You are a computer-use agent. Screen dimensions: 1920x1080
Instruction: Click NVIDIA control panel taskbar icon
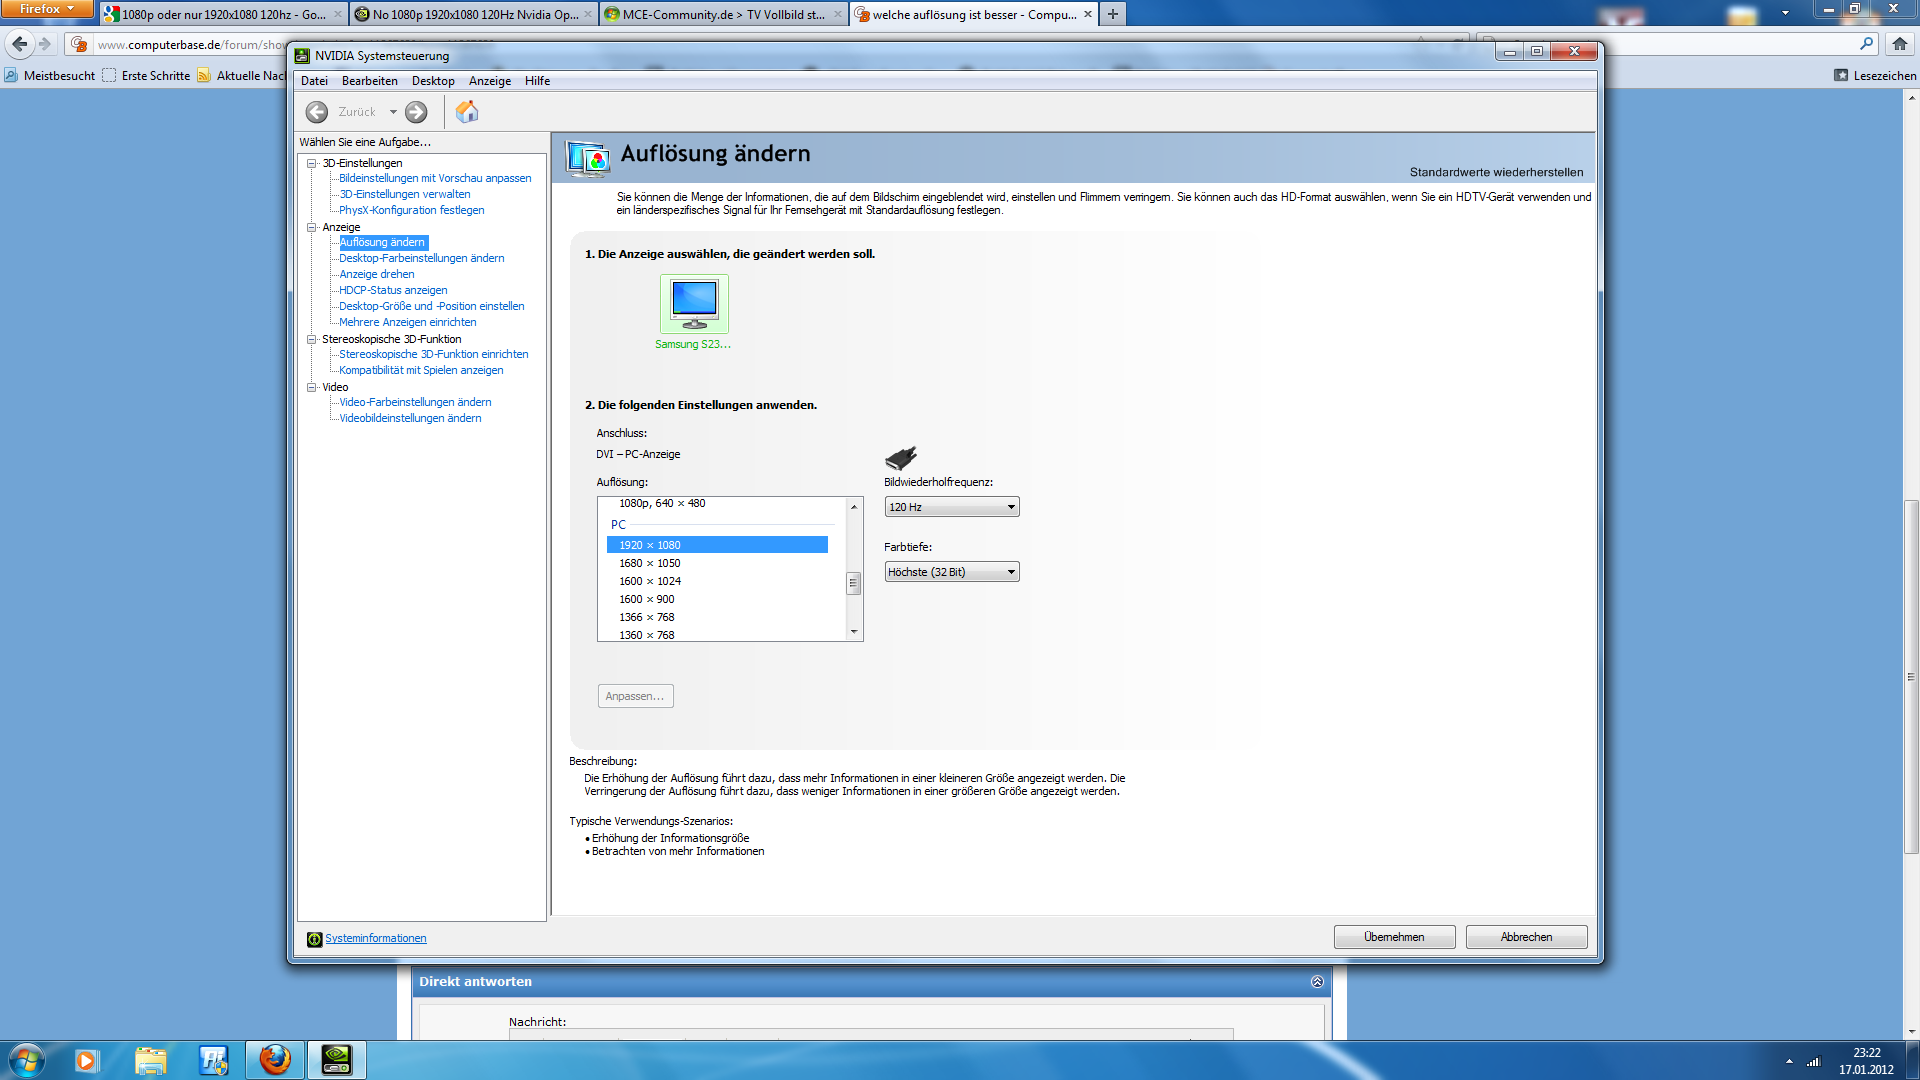pos(336,1060)
